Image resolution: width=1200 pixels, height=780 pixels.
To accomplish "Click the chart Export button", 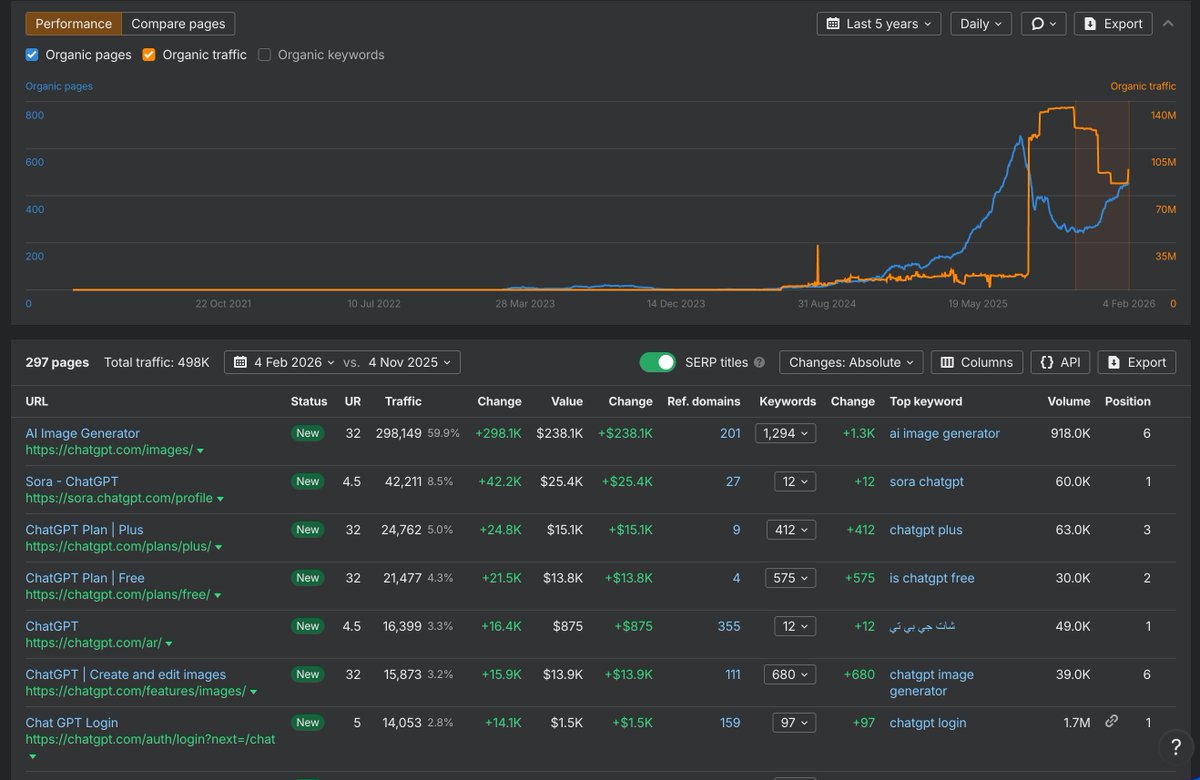I will coord(1113,24).
